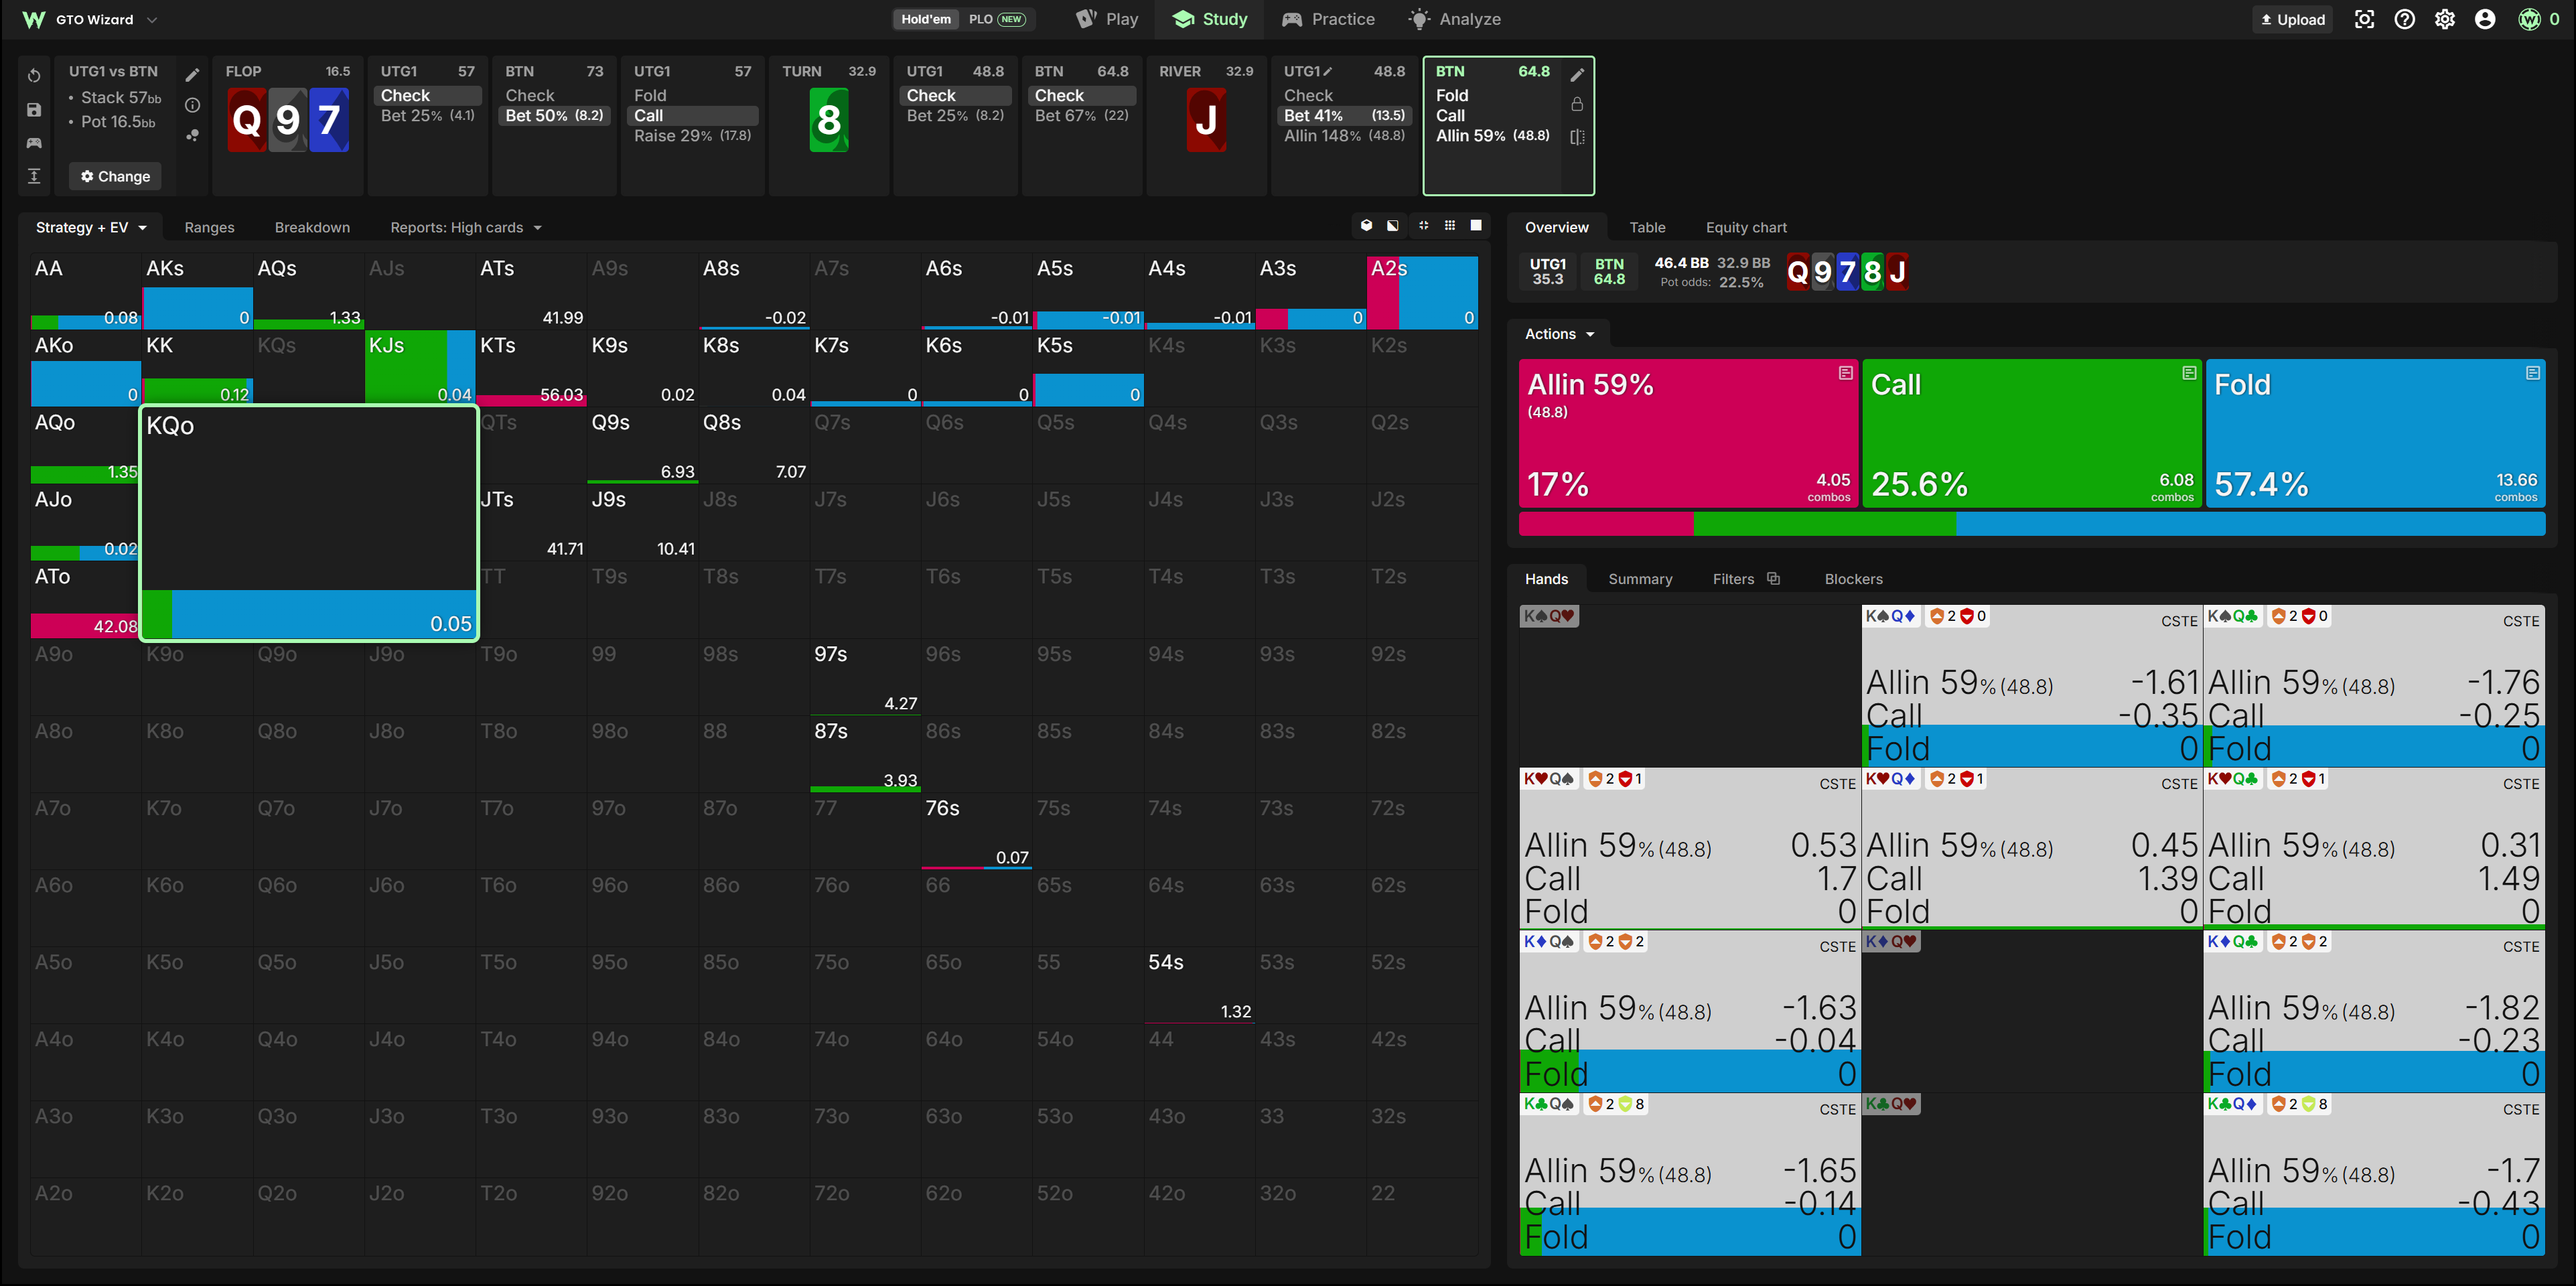The image size is (2576, 1286).
Task: Open the info icon beside Stack 57bb
Action: click(193, 105)
